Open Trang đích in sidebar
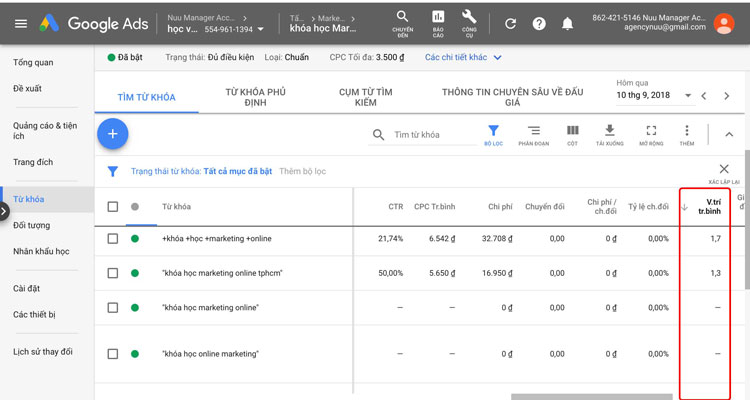This screenshot has height=400, width=750. [33, 162]
